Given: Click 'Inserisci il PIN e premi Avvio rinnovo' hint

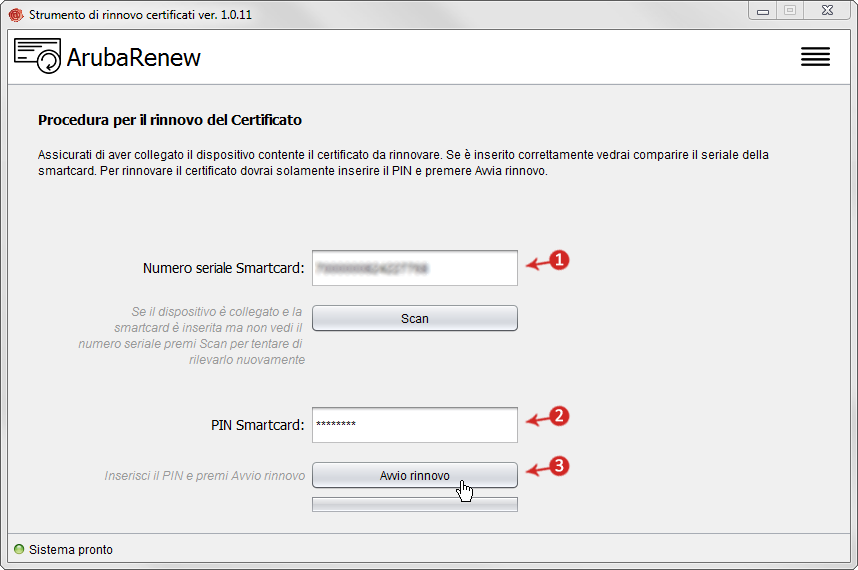Looking at the screenshot, I should 205,476.
